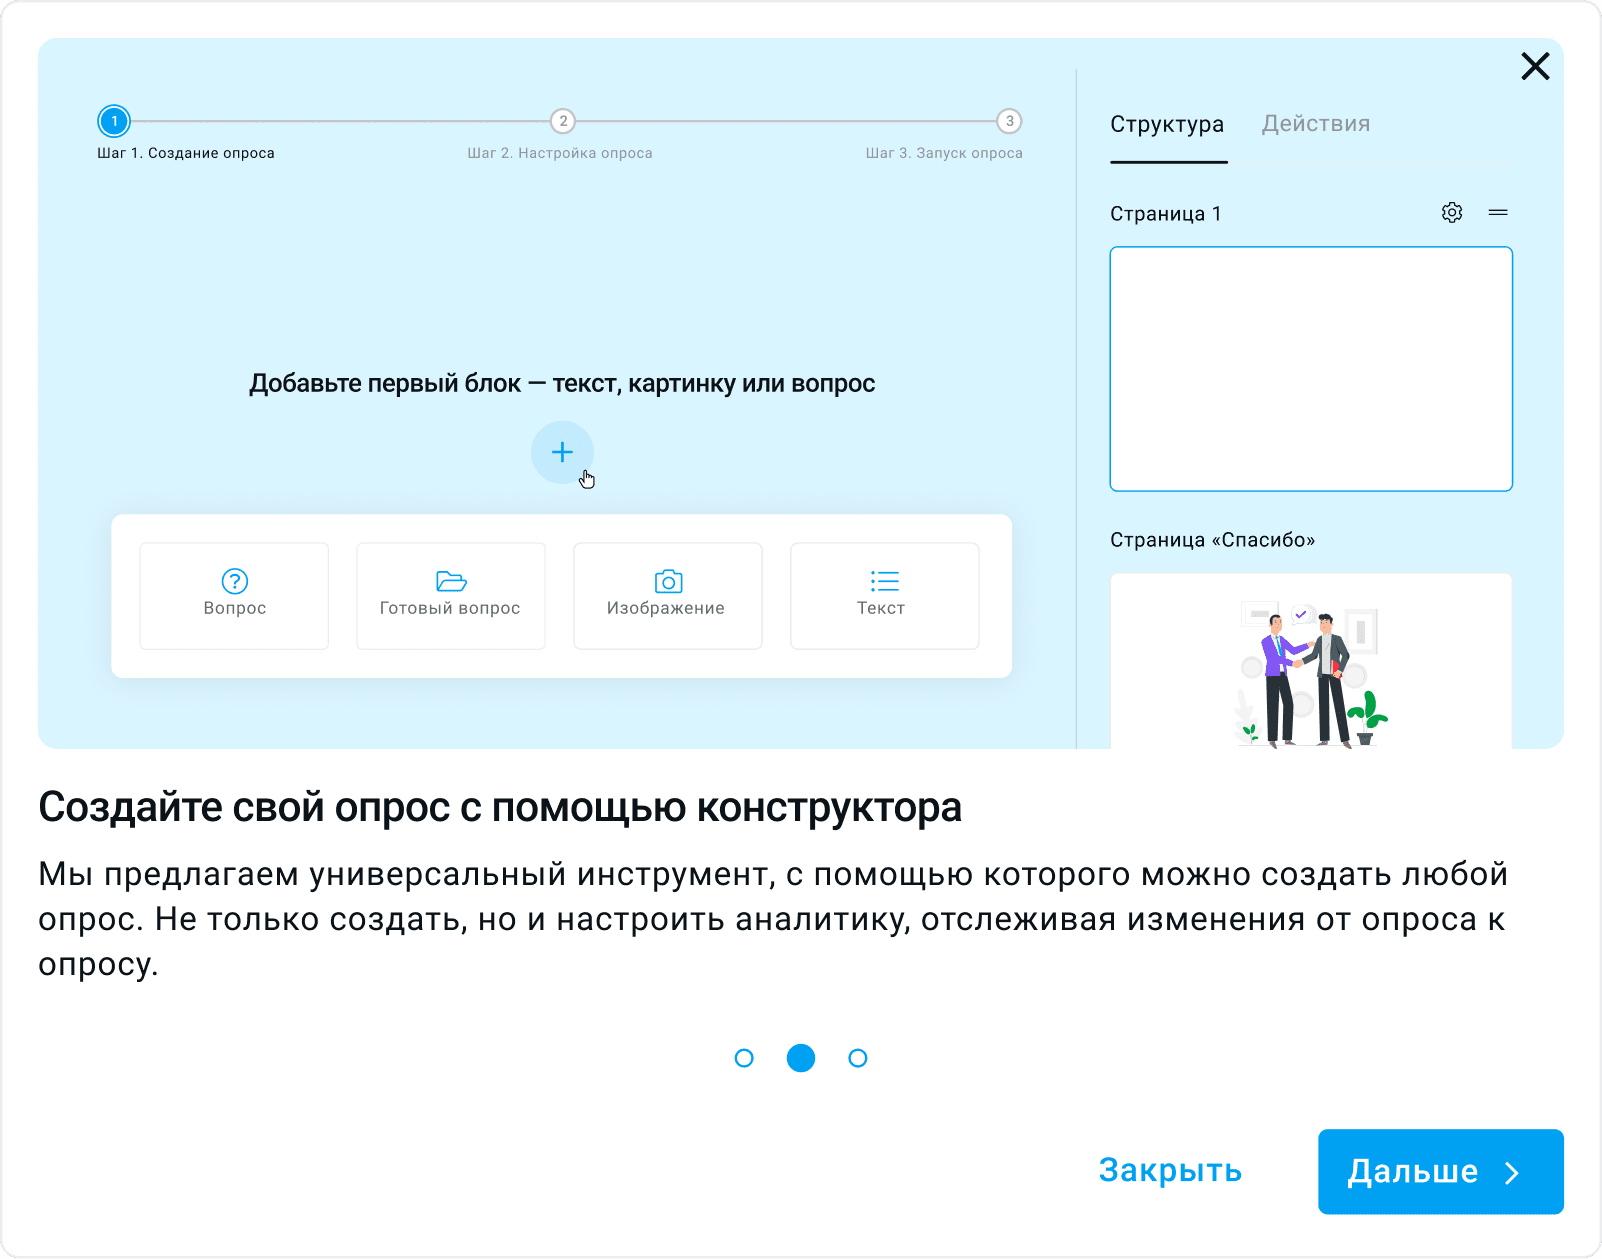Open the Страница «Спасибо» thumbnail
This screenshot has width=1602, height=1259.
pyautogui.click(x=1311, y=661)
